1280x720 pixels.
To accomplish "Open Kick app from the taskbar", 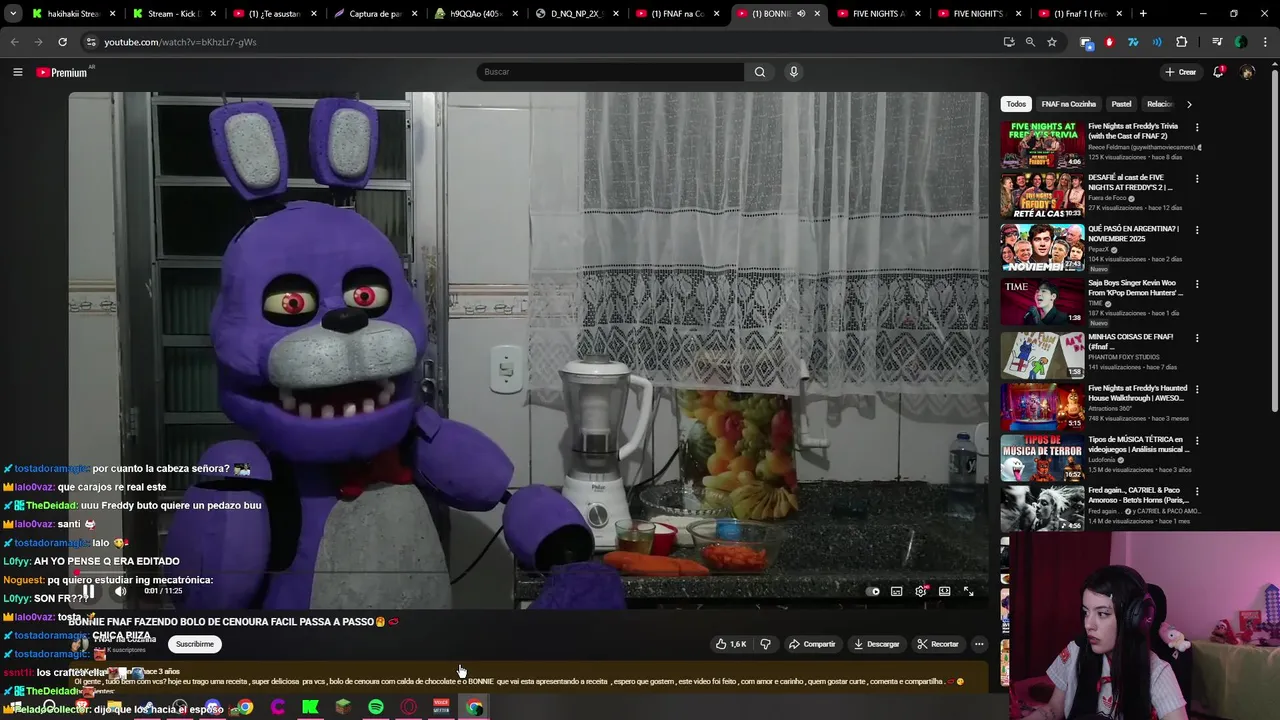I will coord(310,707).
